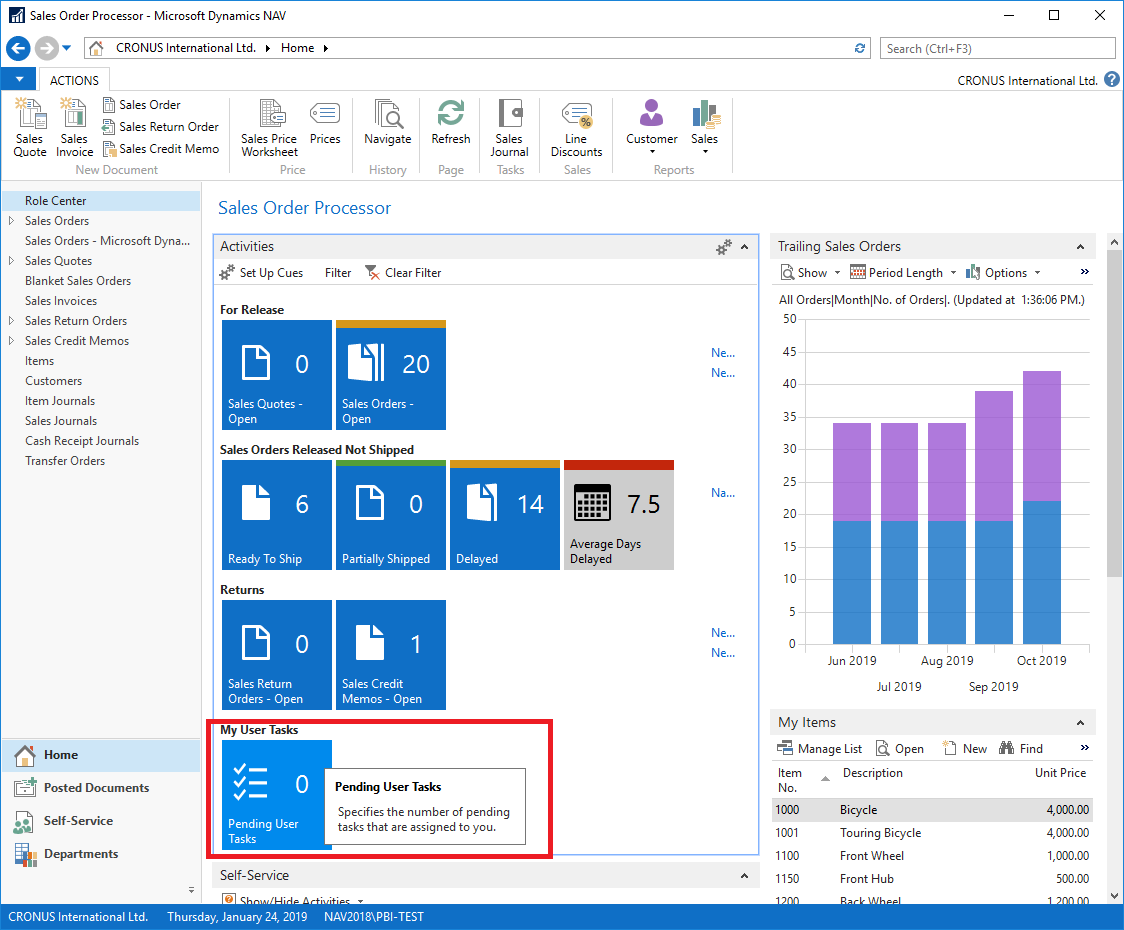The width and height of the screenshot is (1124, 930).
Task: Collapse the Activities part
Action: point(745,247)
